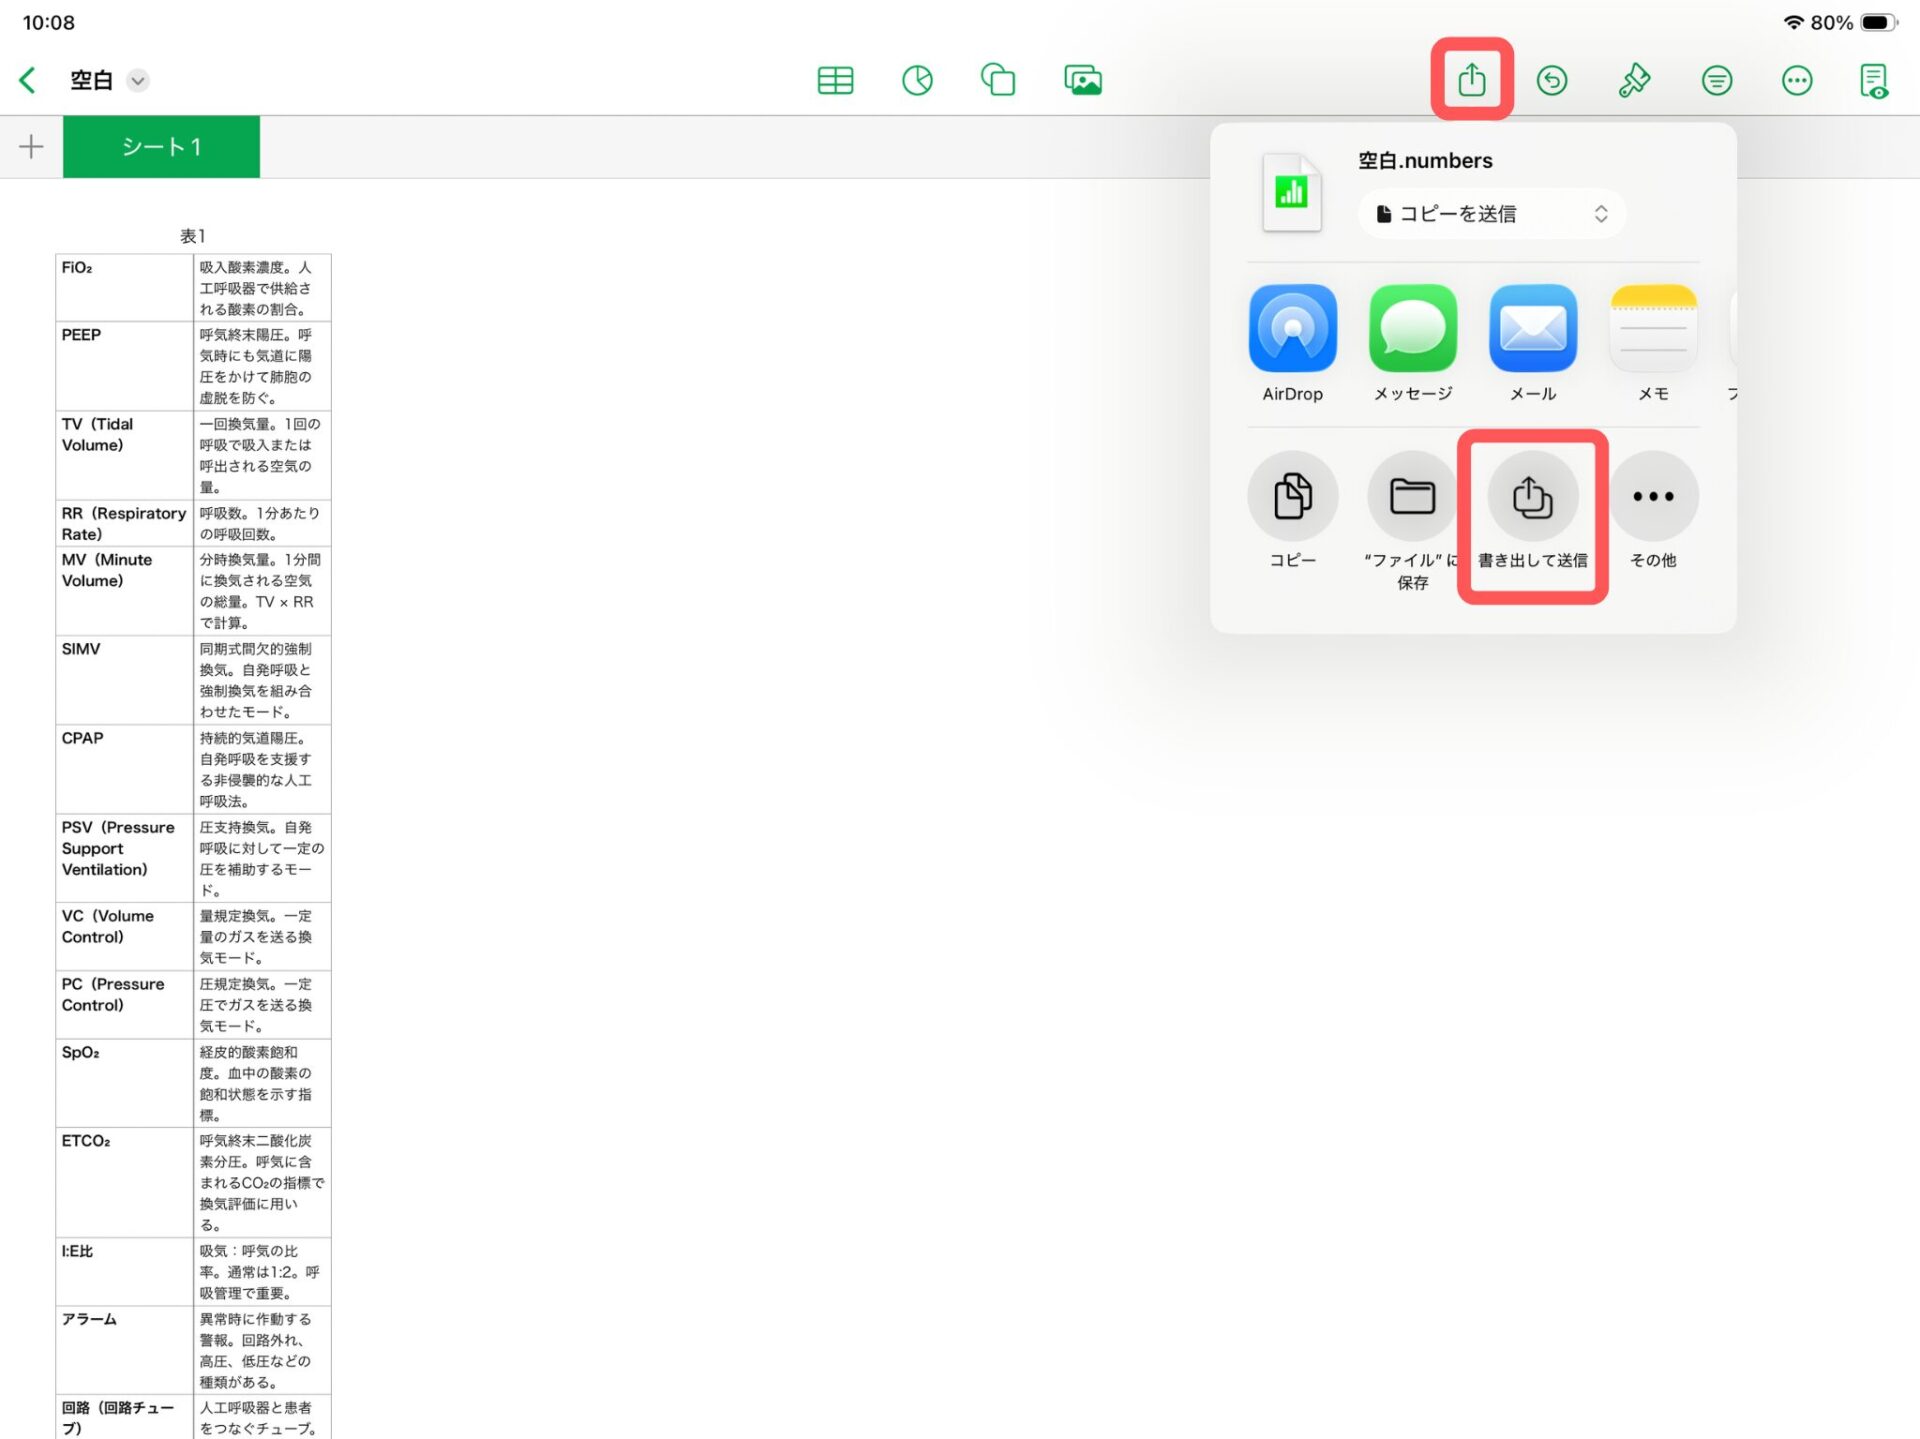Open the insert chart menu
The height and width of the screenshot is (1439, 1920).
pos(917,80)
